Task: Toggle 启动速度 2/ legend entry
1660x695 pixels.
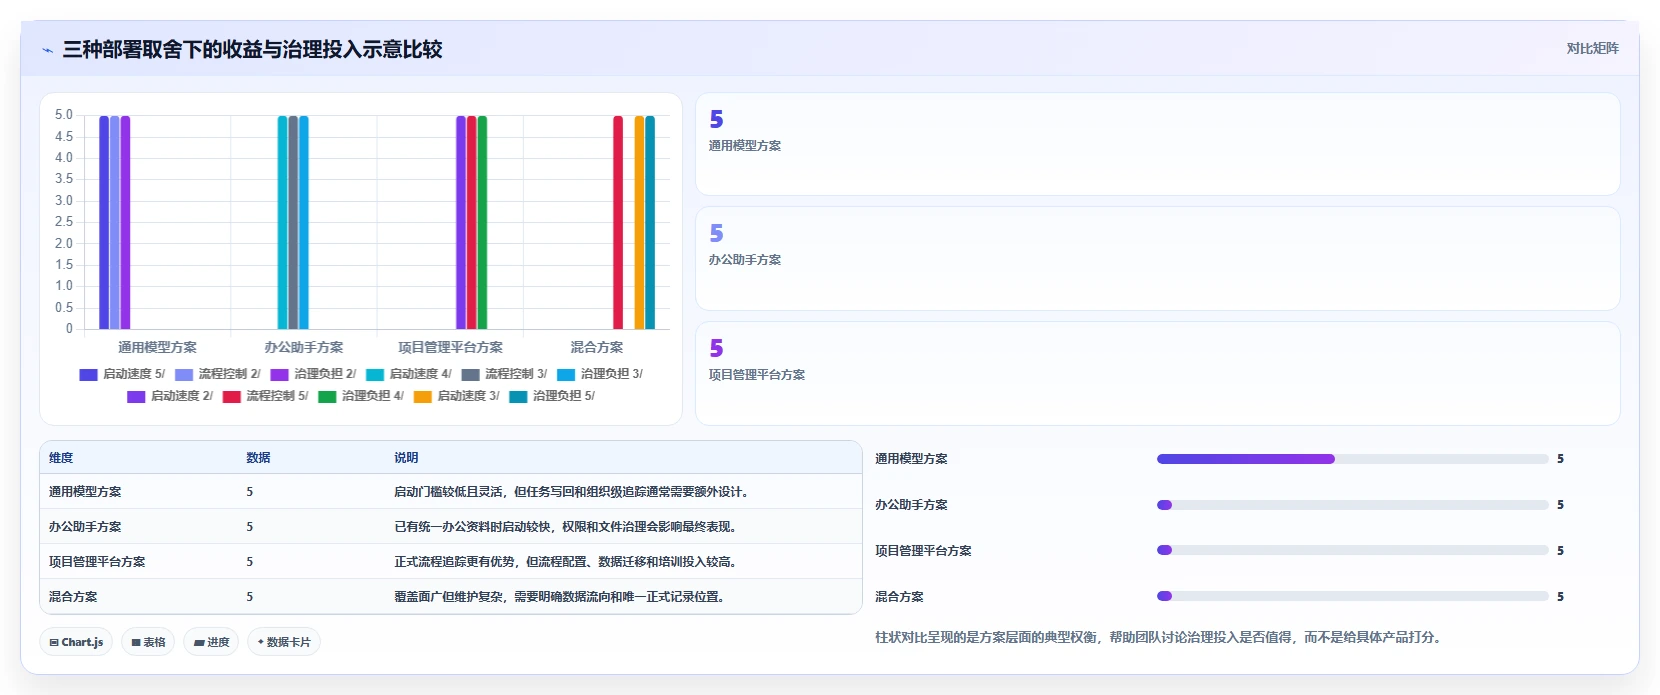Action: 170,396
